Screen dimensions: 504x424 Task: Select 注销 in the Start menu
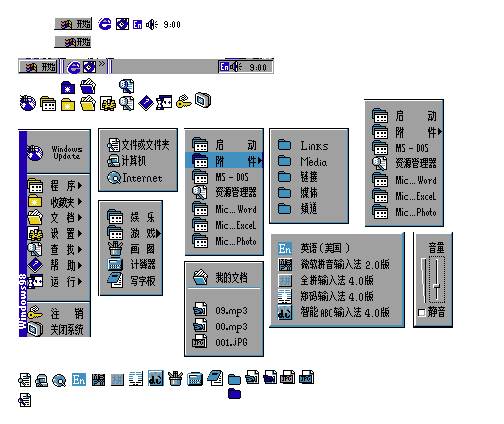(58, 313)
